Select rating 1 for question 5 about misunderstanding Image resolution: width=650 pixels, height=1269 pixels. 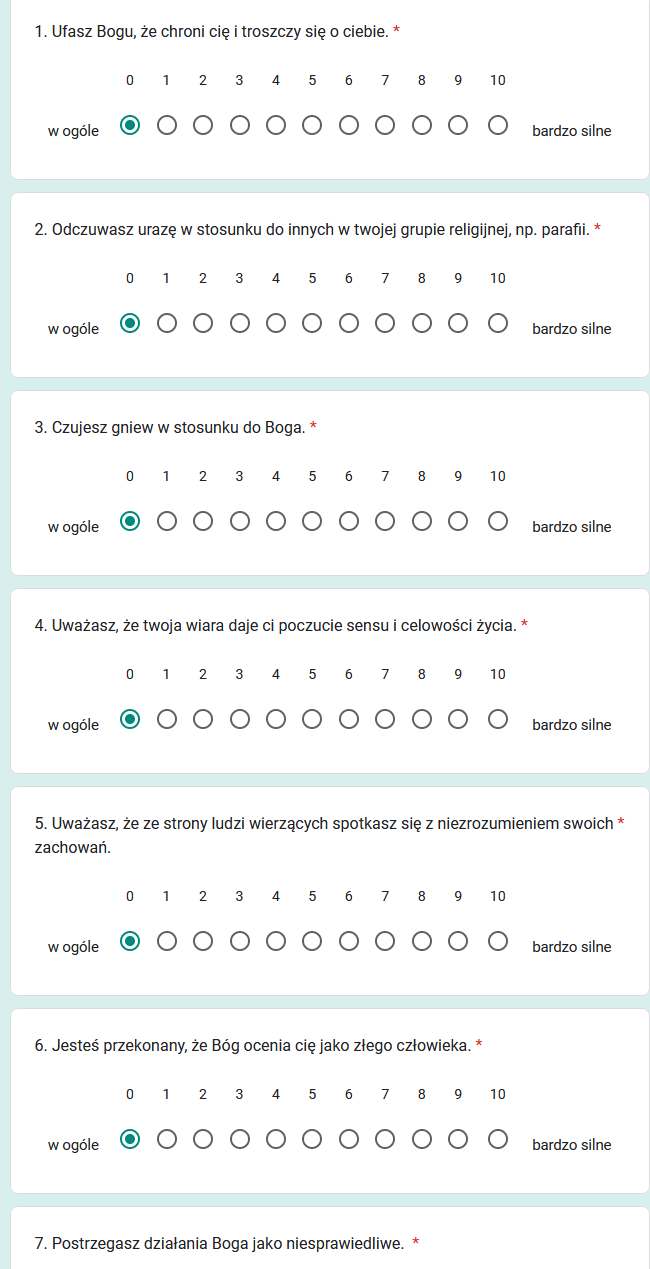click(x=166, y=941)
